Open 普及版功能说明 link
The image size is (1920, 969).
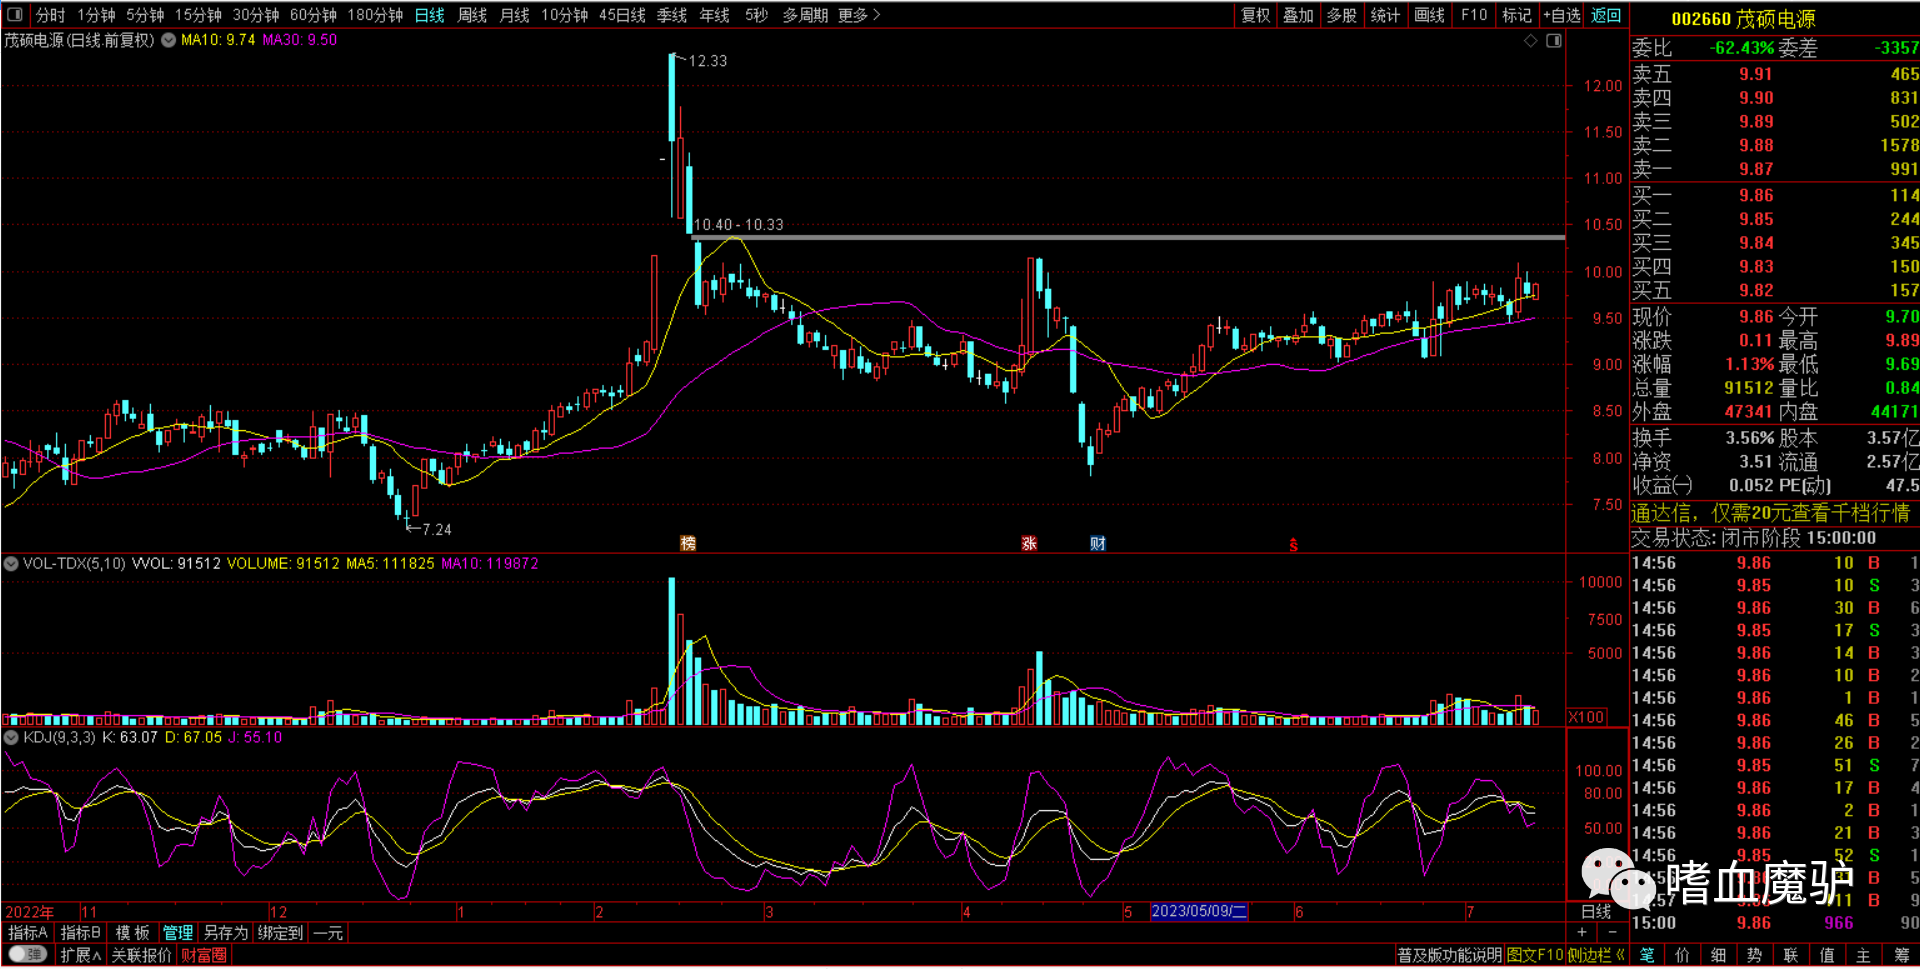[1449, 955]
